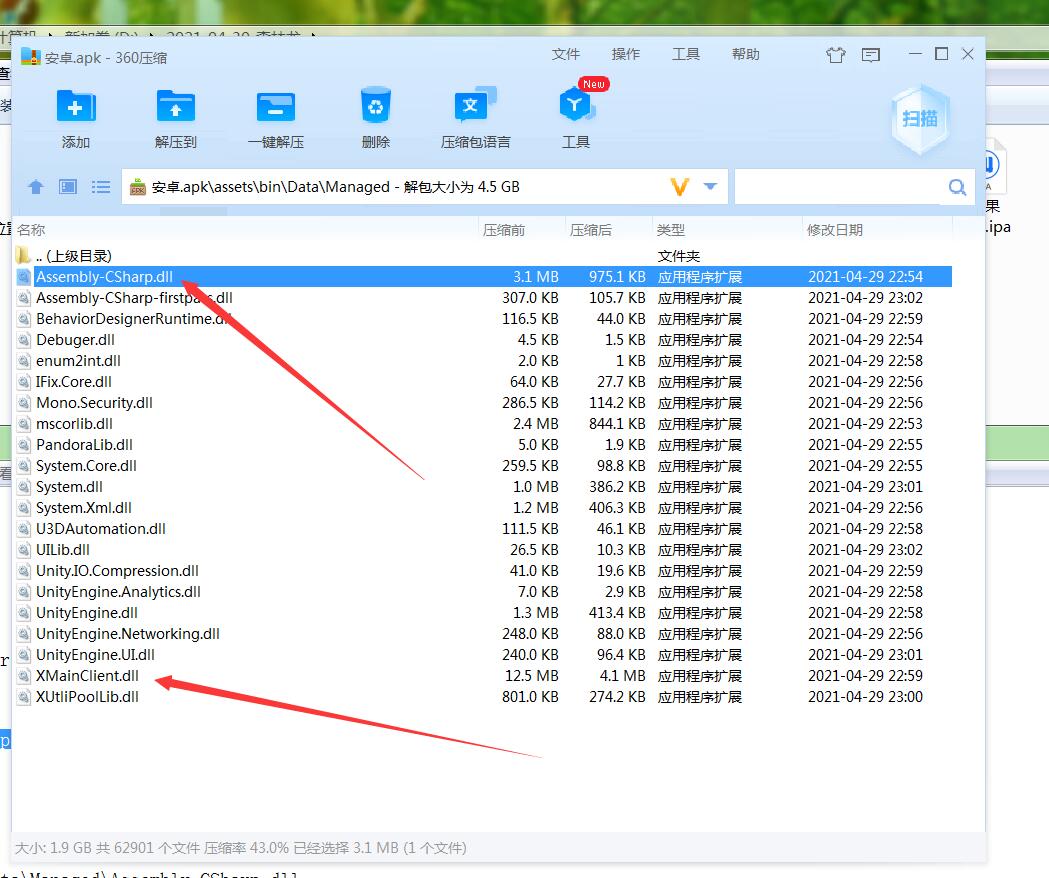Switch to list view layout icon

tap(101, 187)
